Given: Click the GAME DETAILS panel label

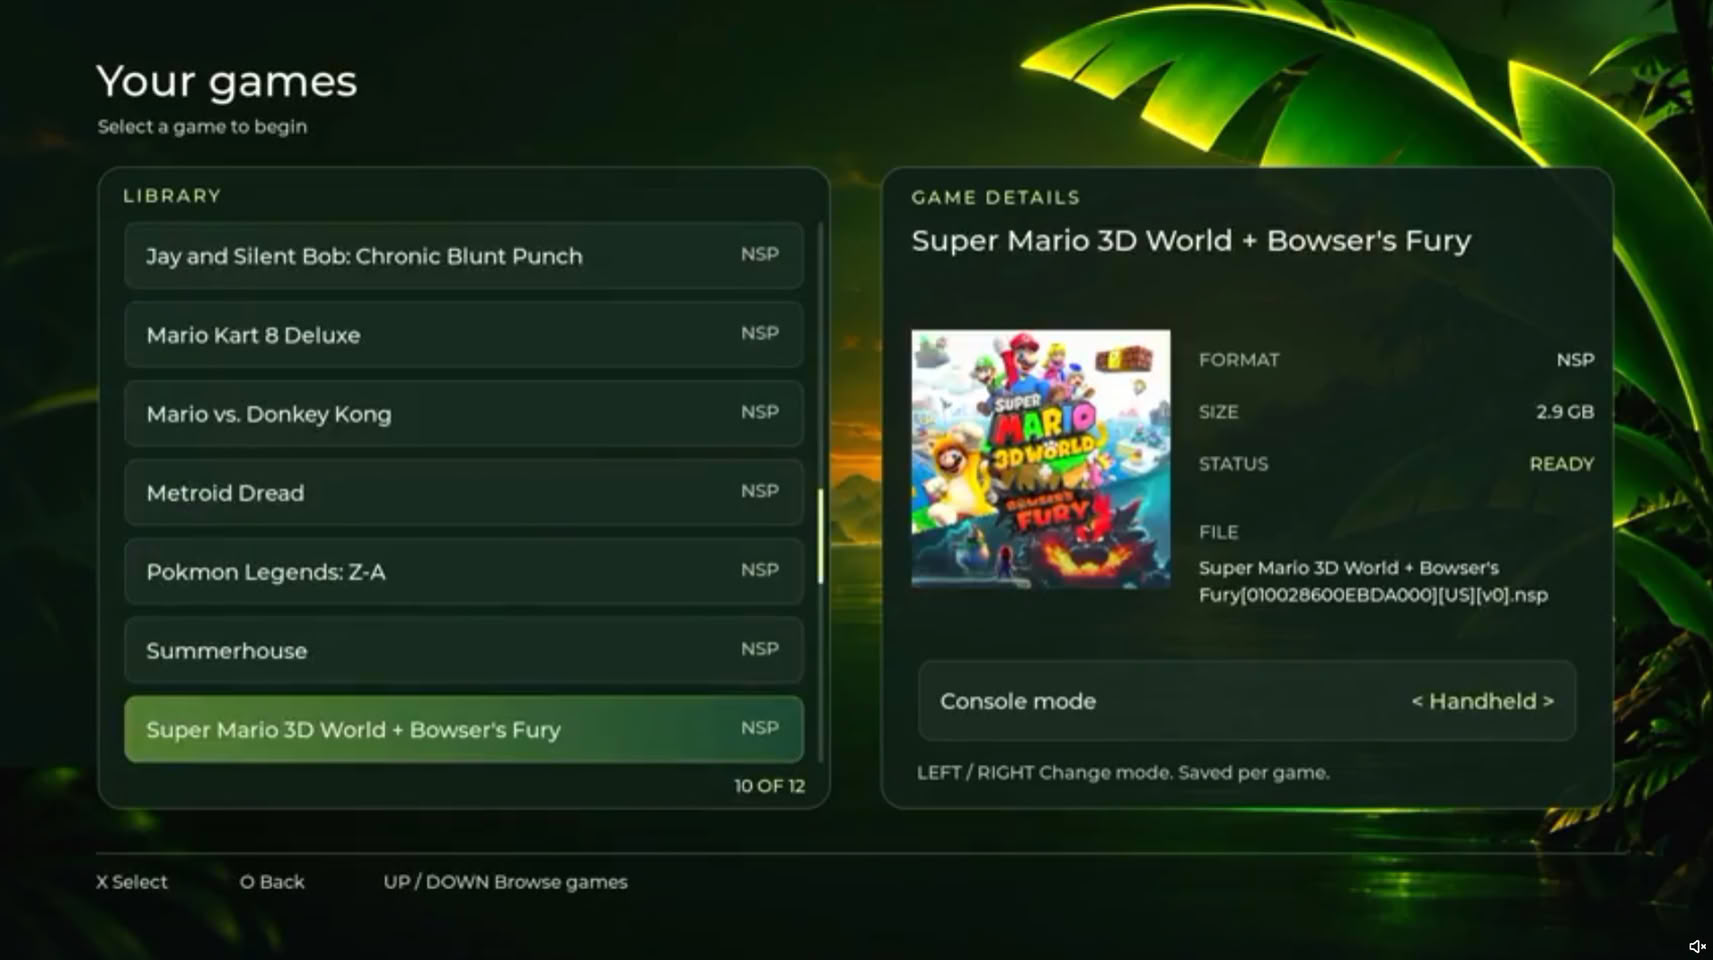Looking at the screenshot, I should click(x=996, y=198).
